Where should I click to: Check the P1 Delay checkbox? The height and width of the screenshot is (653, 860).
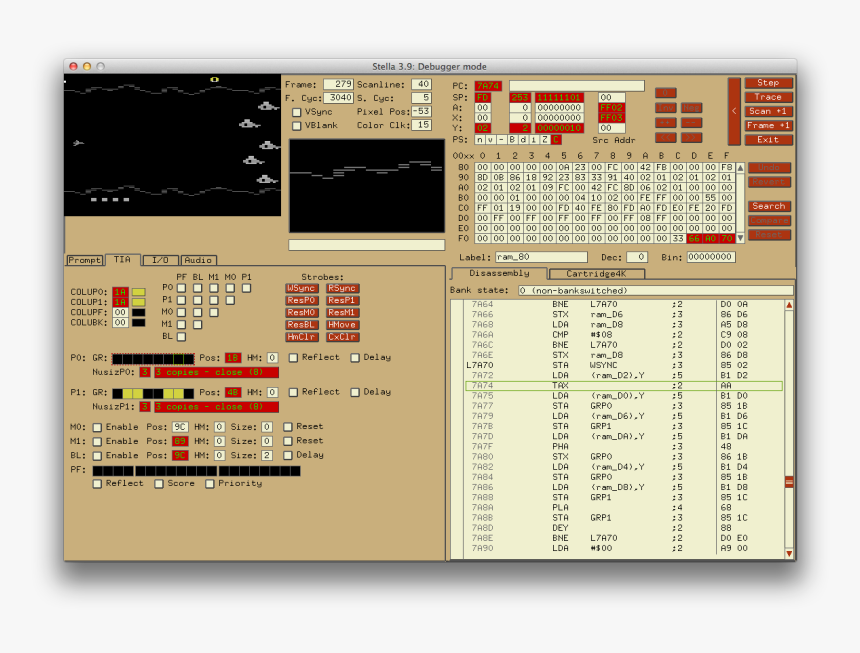[x=355, y=392]
